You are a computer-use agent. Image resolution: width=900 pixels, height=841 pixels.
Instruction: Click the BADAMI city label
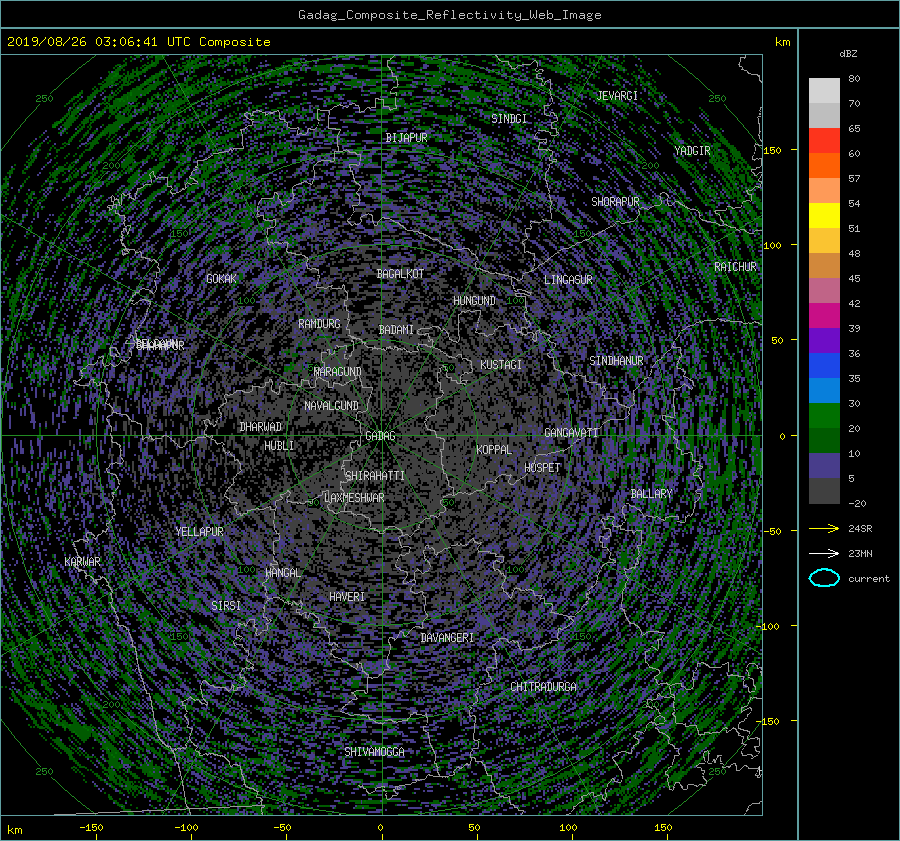(x=396, y=330)
